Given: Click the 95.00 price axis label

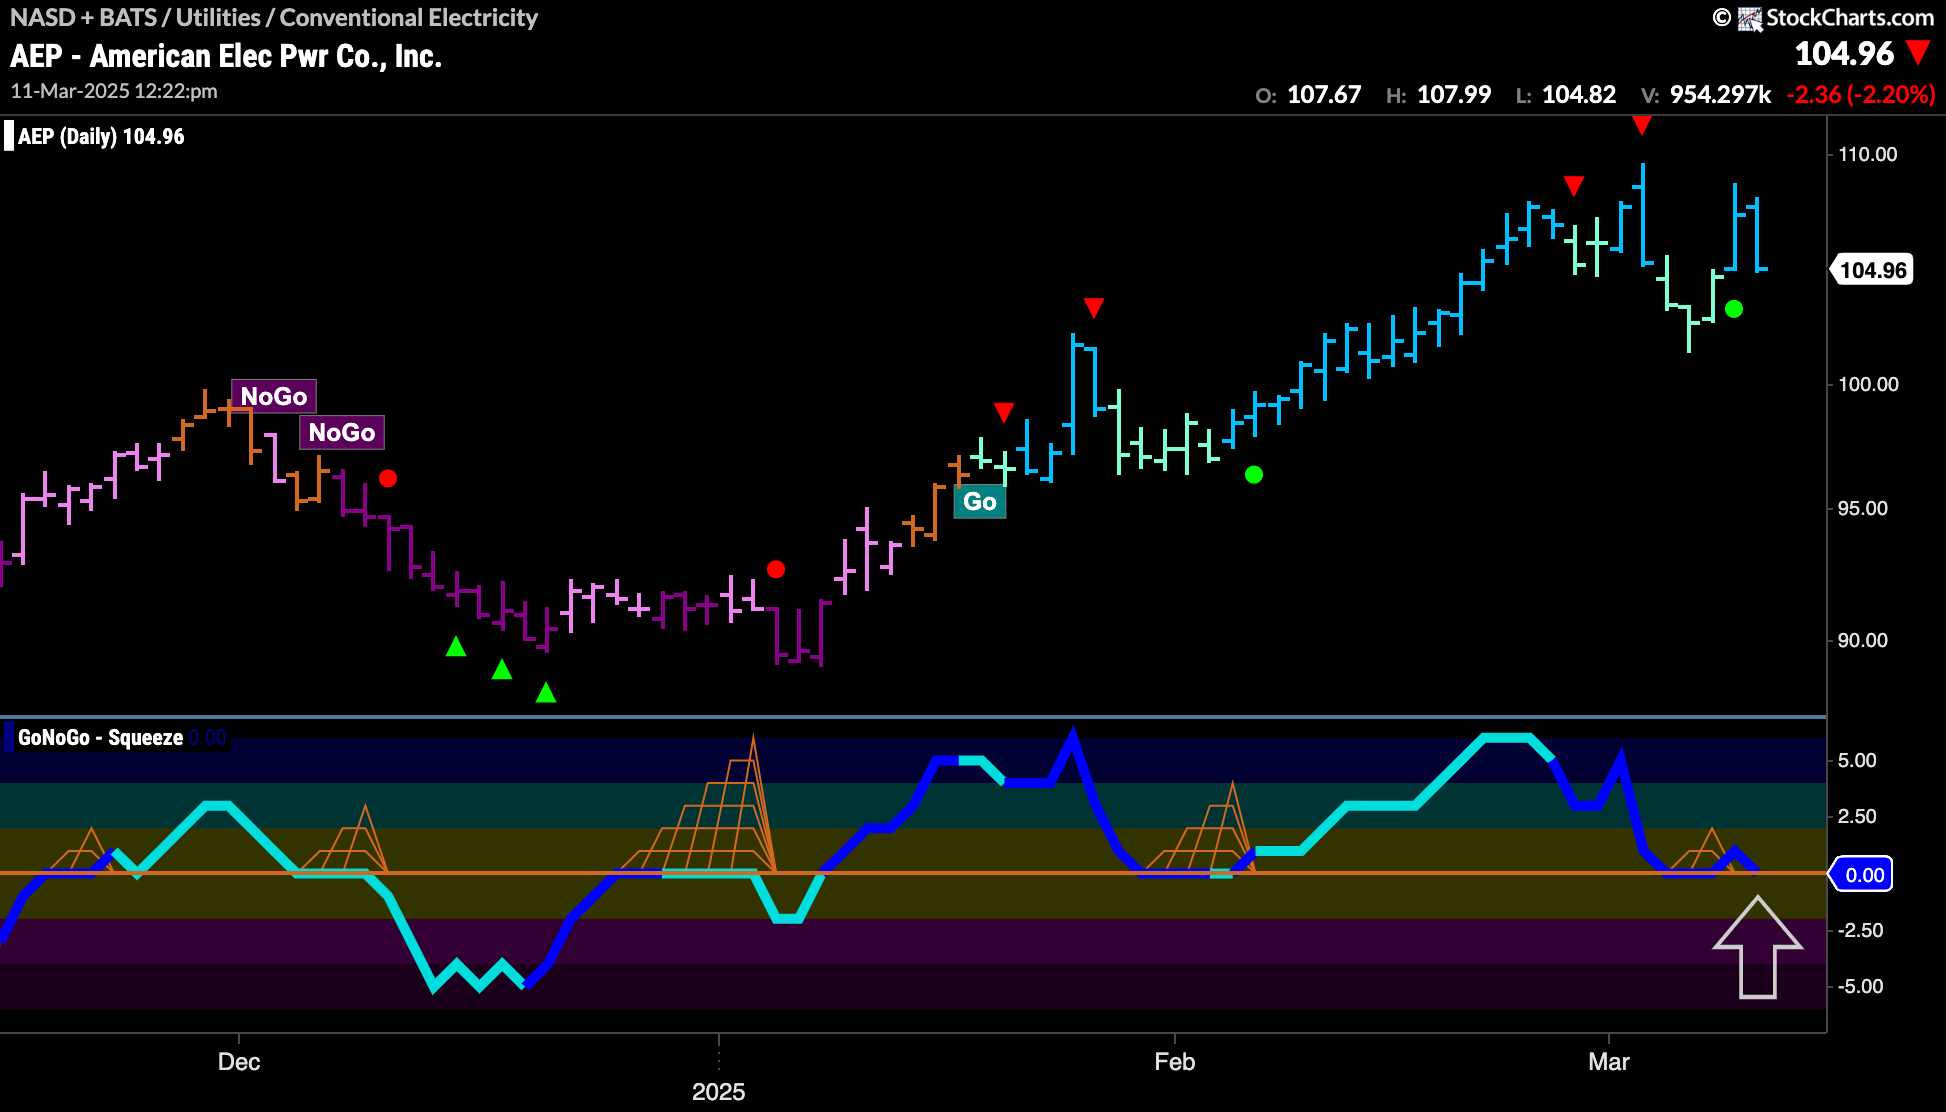Looking at the screenshot, I should coord(1863,508).
